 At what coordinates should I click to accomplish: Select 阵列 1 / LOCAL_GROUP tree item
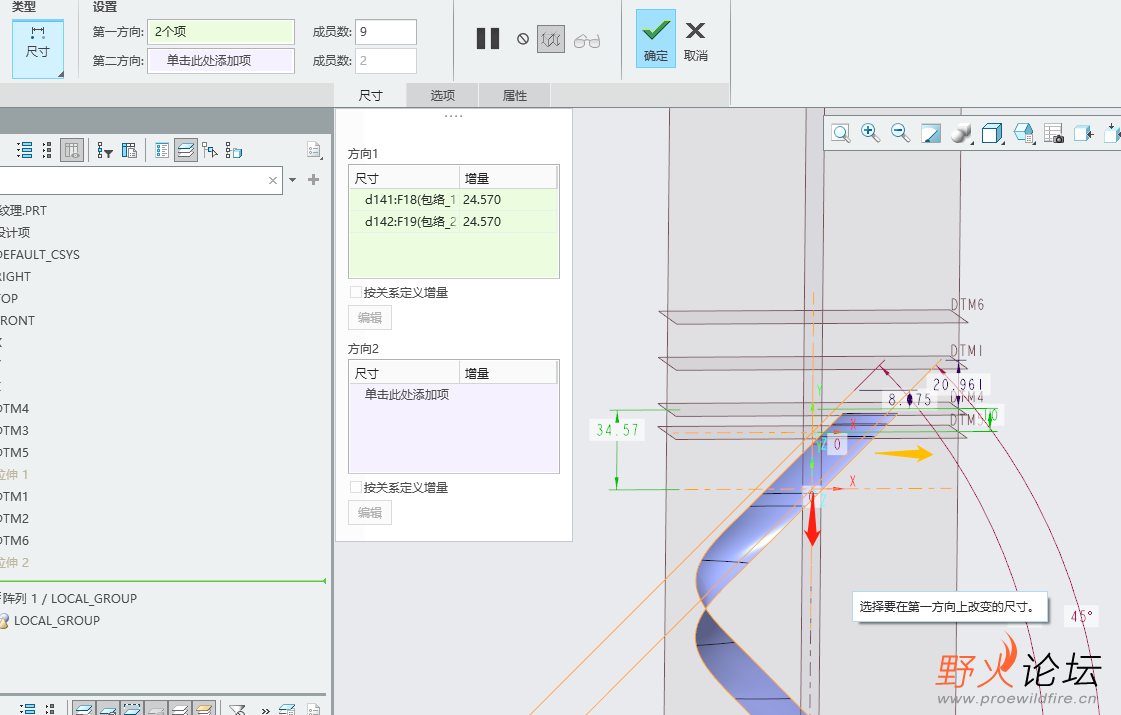coord(69,598)
